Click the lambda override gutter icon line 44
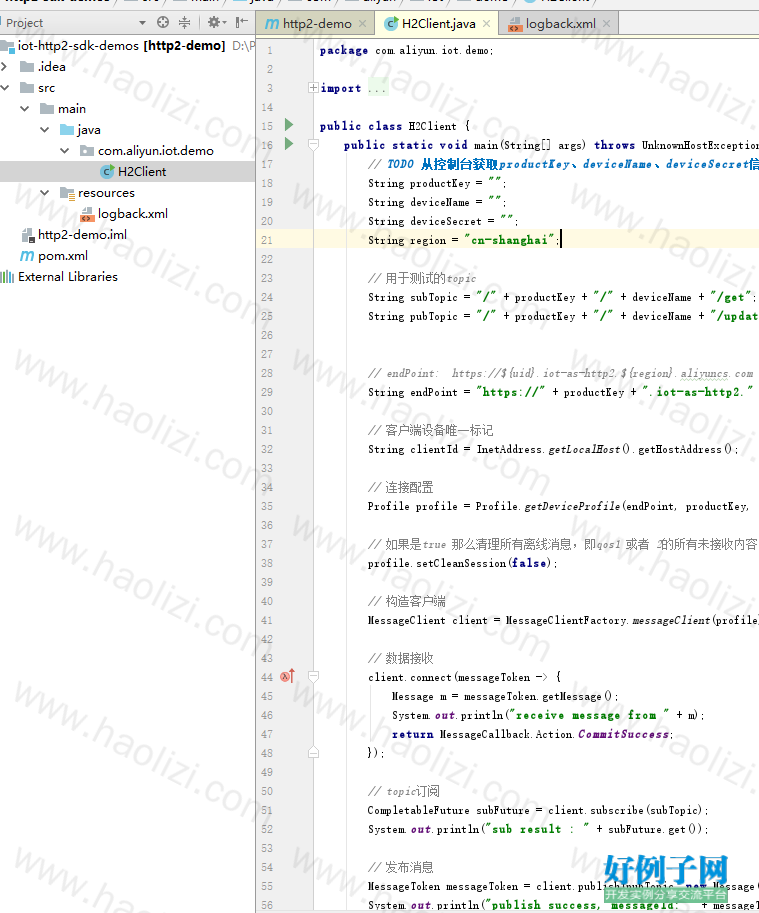759x913 pixels. pos(288,676)
